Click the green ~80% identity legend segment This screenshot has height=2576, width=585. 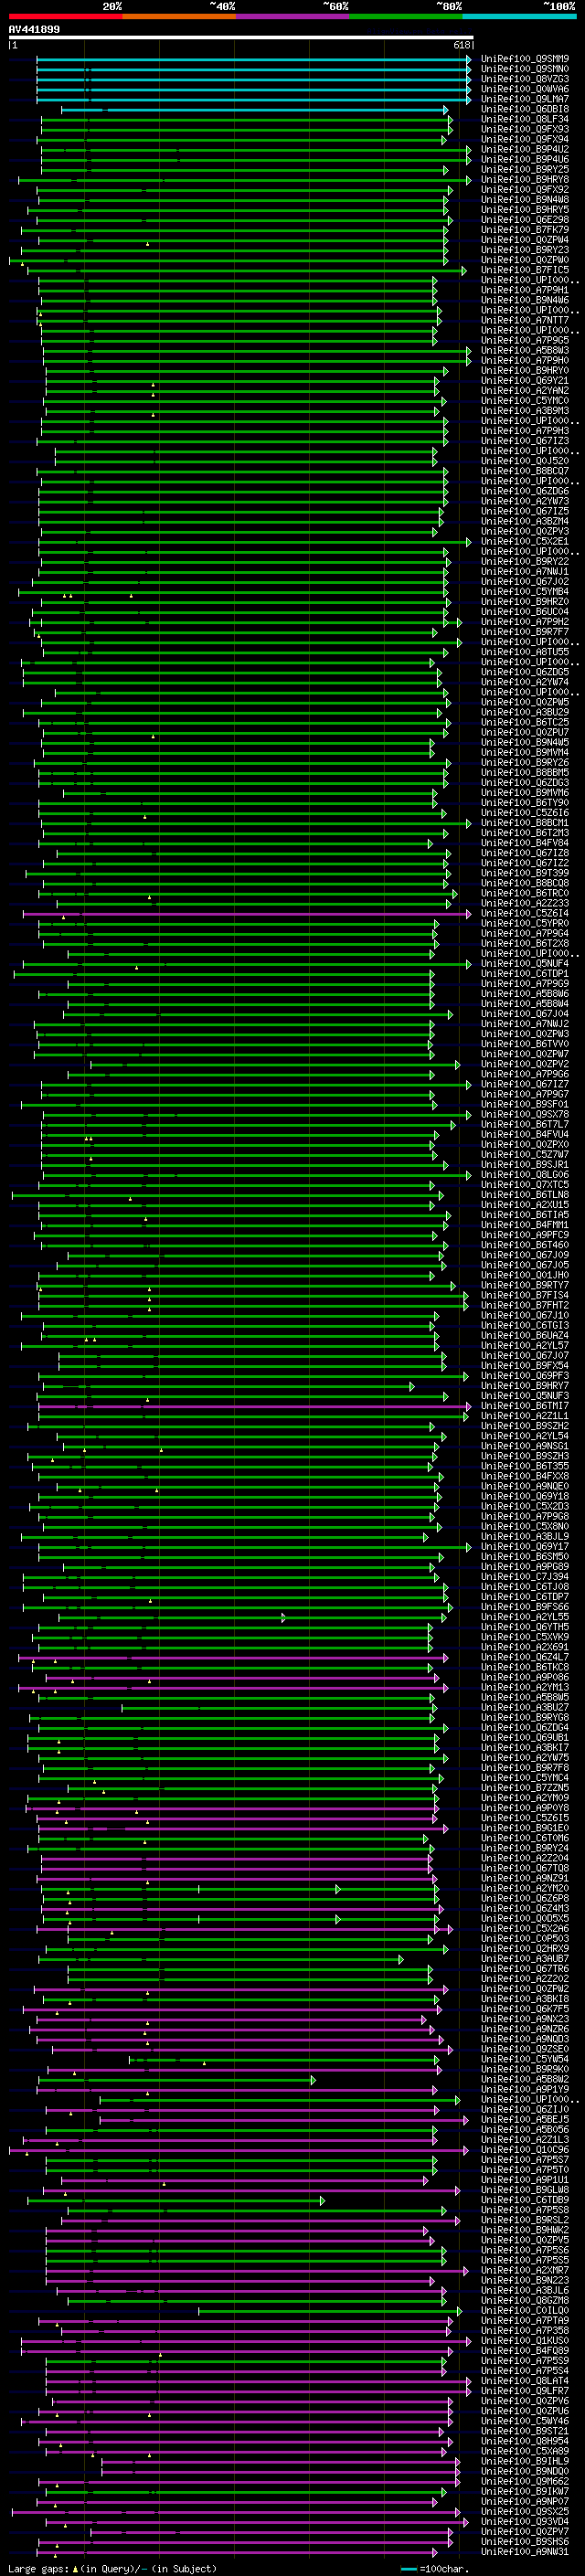[406, 16]
